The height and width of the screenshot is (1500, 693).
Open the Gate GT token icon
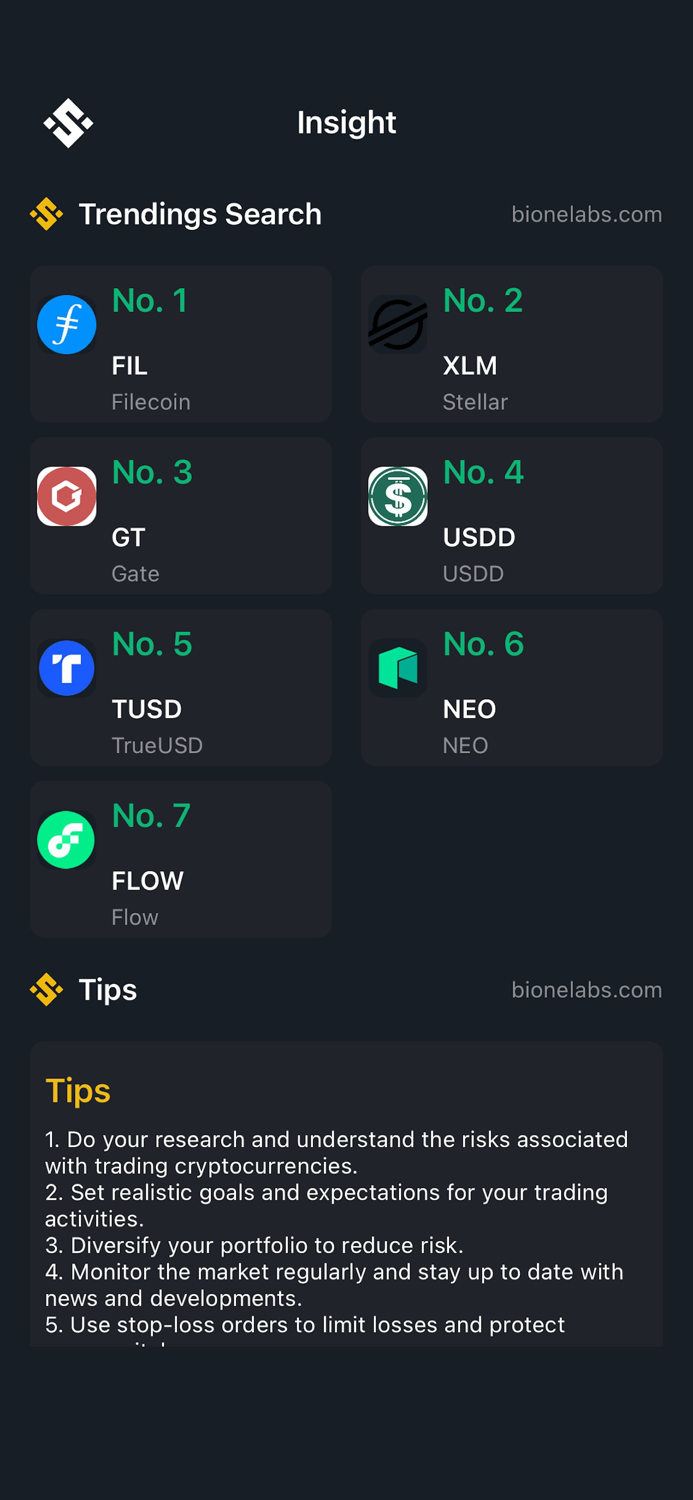pos(66,496)
